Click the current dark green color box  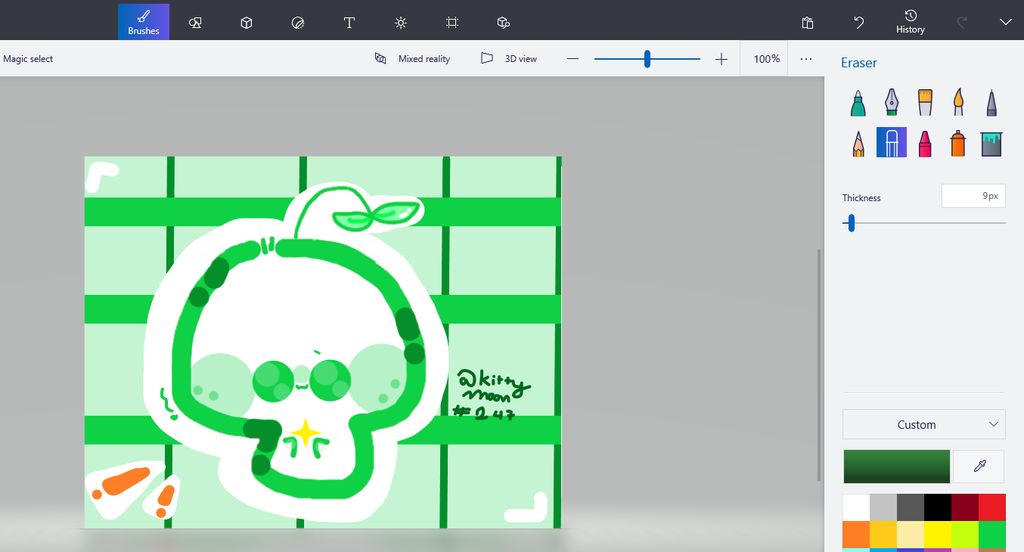(897, 466)
